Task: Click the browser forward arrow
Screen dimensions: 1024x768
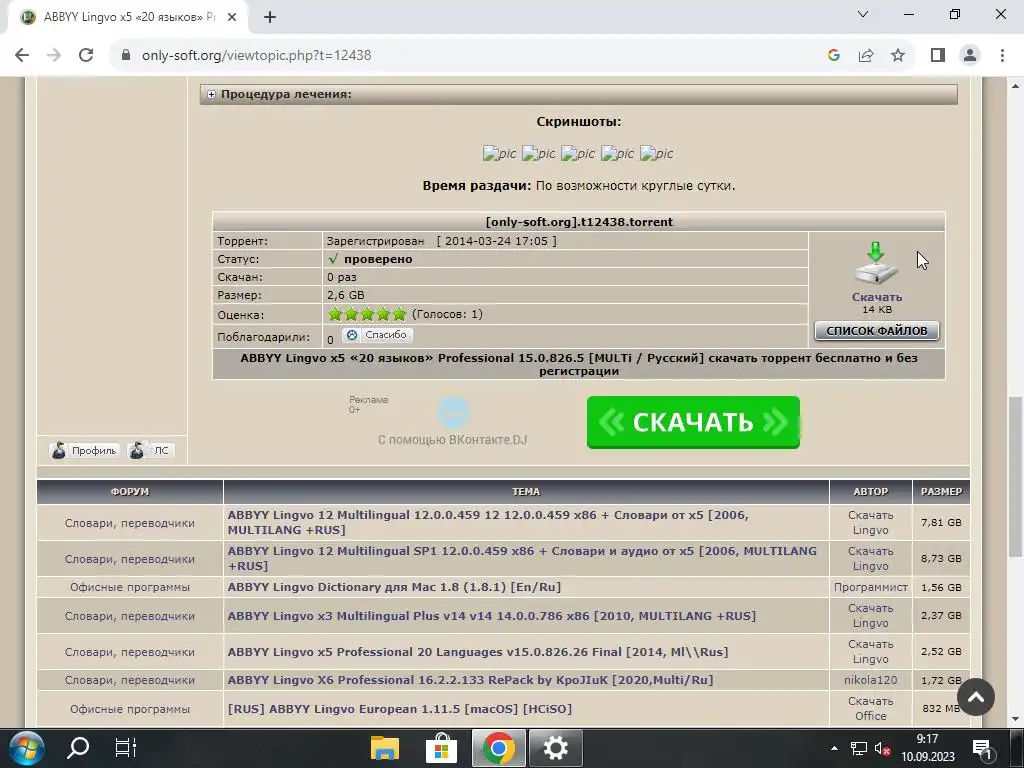Action: [54, 55]
